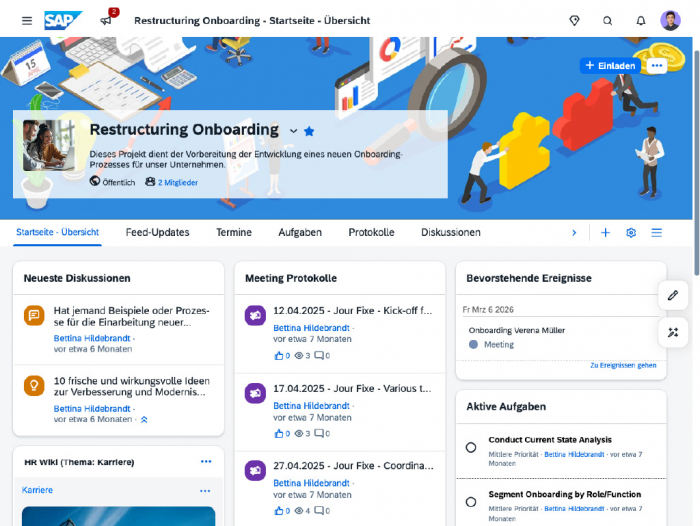The width and height of the screenshot is (700, 526).
Task: Mark 'Conduct Current State Analysis' task complete
Action: point(471,447)
